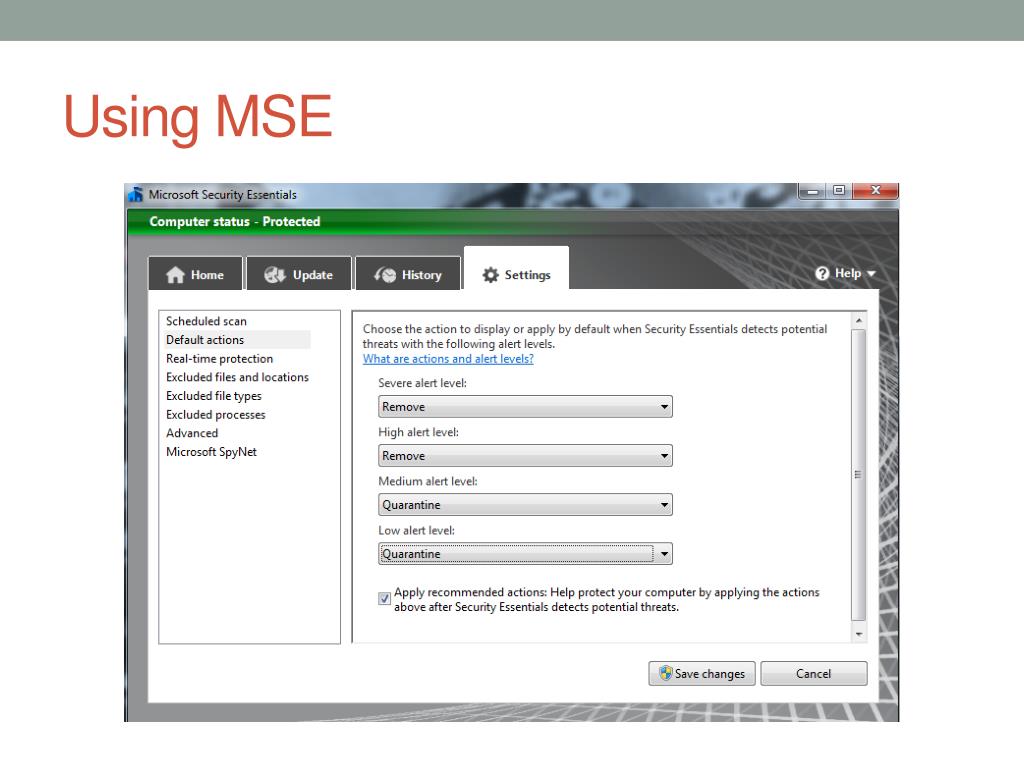Screen dimensions: 1024x768
Task: Click the Help question mark icon
Action: coord(822,274)
